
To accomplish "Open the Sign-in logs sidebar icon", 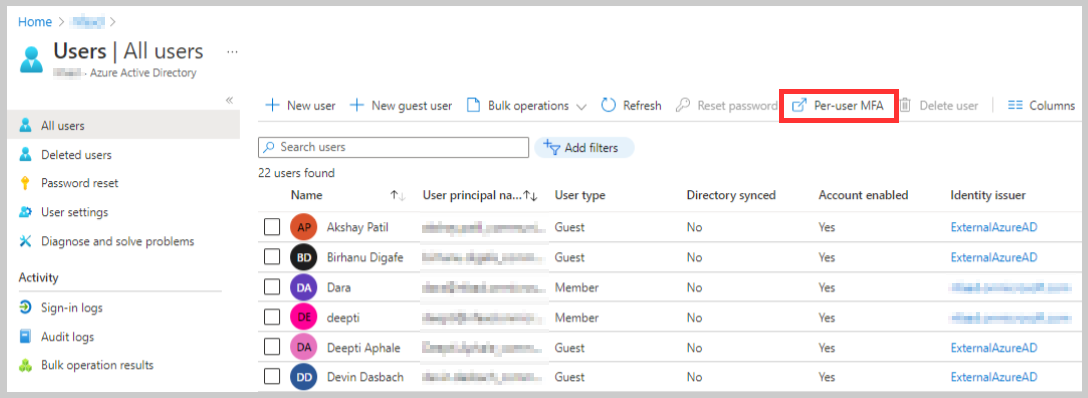I will click(26, 307).
